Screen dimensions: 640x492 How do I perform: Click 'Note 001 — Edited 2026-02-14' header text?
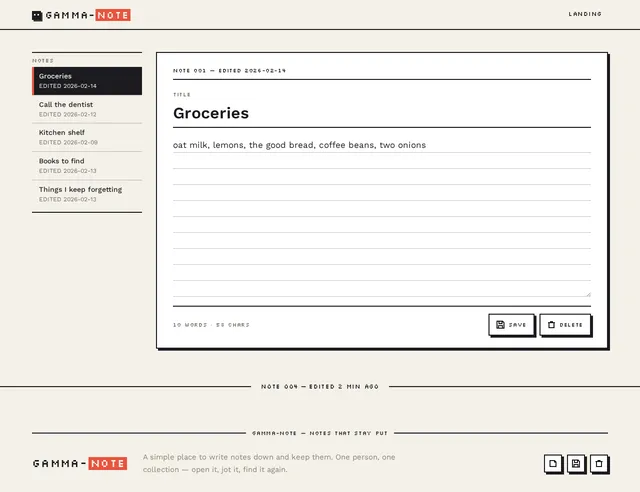point(229,71)
